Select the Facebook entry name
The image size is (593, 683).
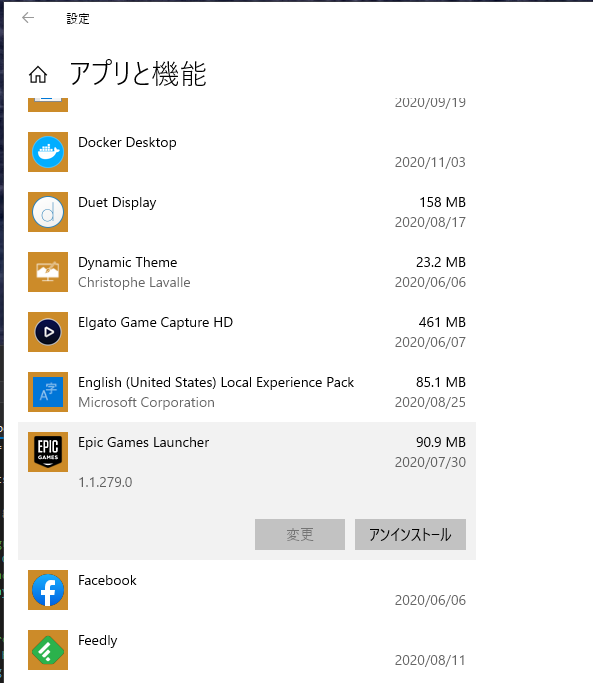tap(107, 581)
